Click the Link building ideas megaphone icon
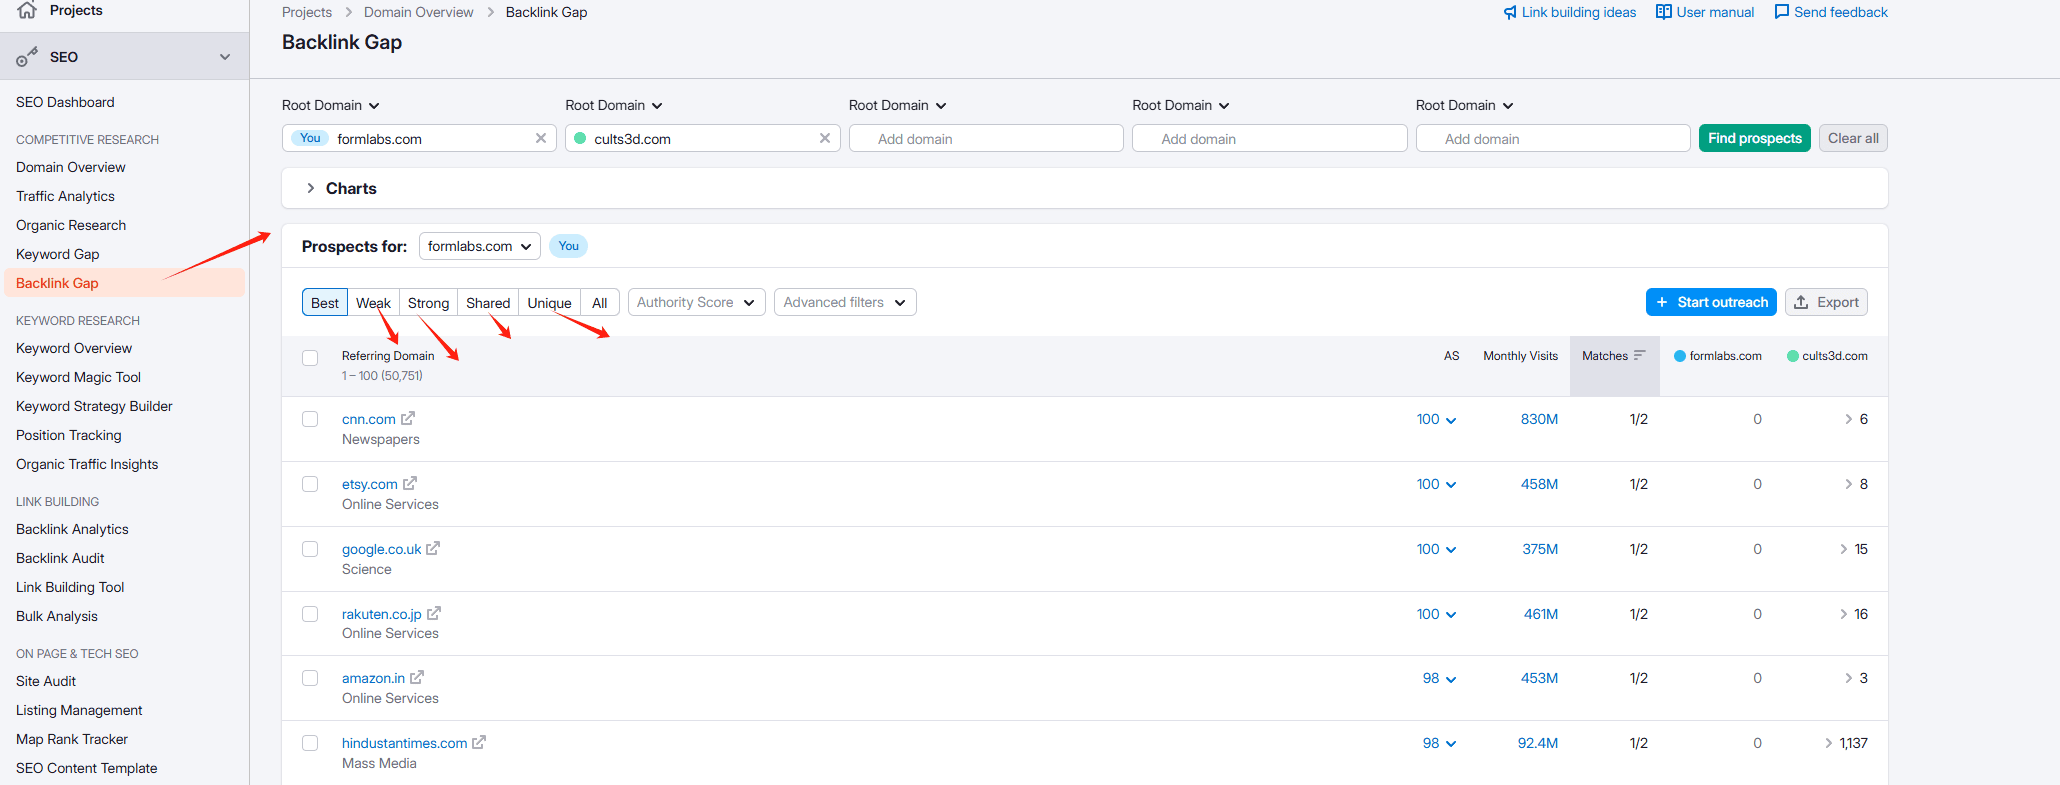Image resolution: width=2060 pixels, height=785 pixels. click(x=1510, y=12)
